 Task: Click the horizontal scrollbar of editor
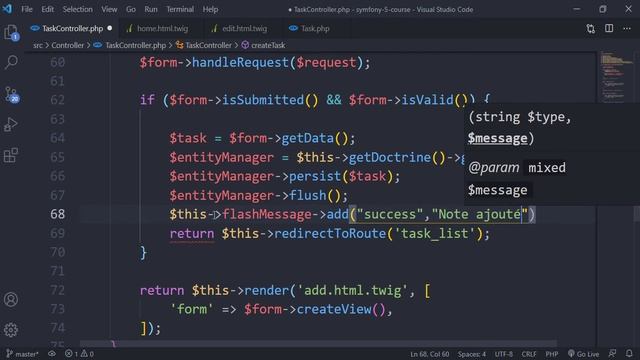click(318, 343)
